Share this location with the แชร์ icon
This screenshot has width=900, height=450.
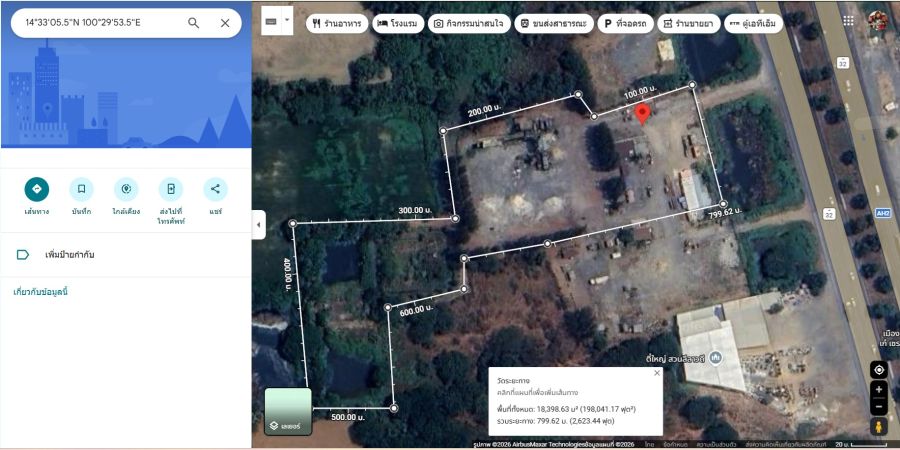215,189
